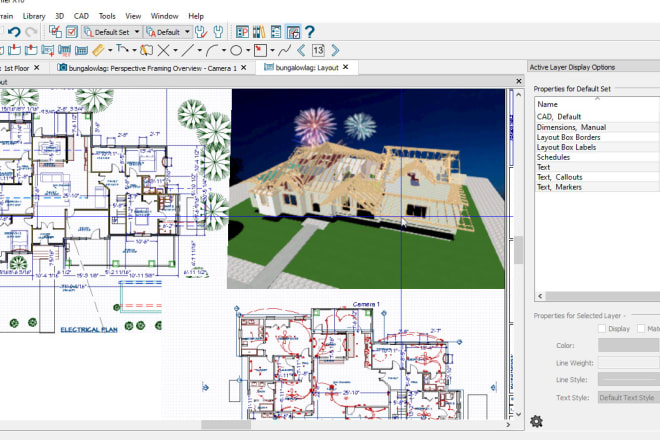Toggle Active Layer Display Options side window

click(293, 32)
